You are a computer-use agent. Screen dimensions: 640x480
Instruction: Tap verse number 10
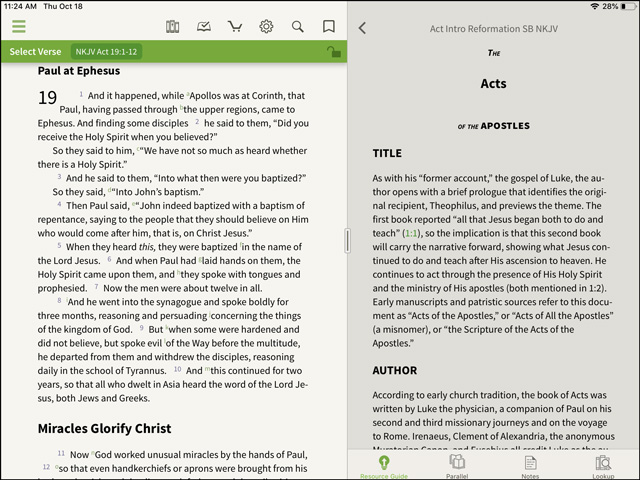coord(178,369)
